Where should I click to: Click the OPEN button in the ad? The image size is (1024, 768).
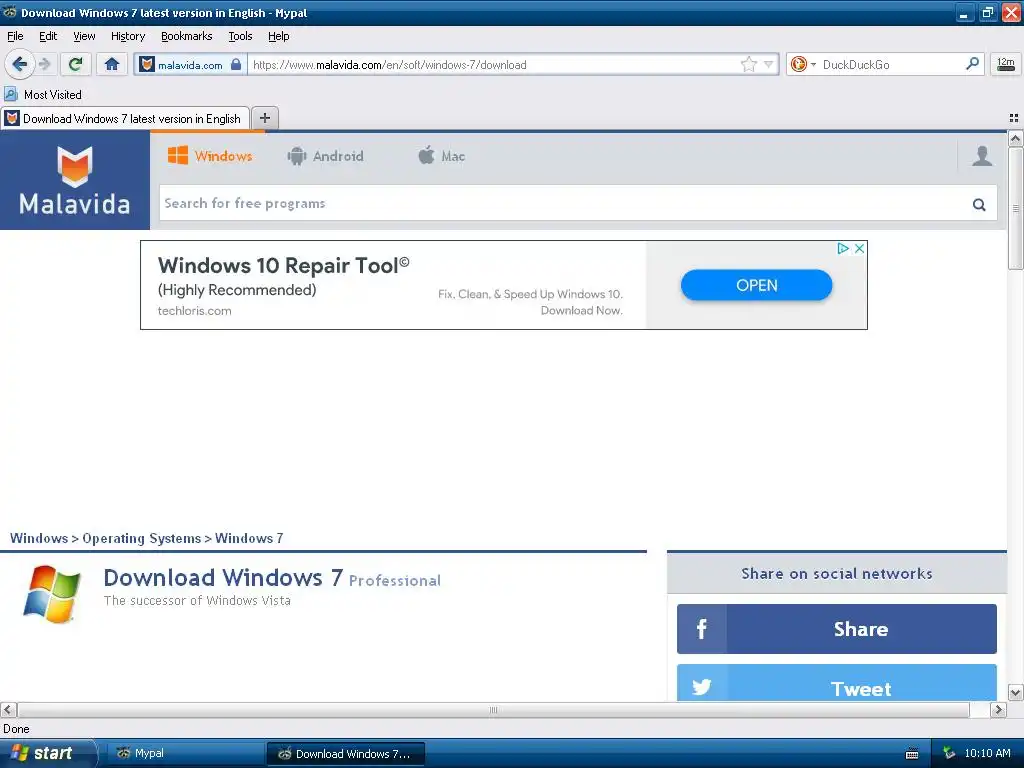coord(756,285)
